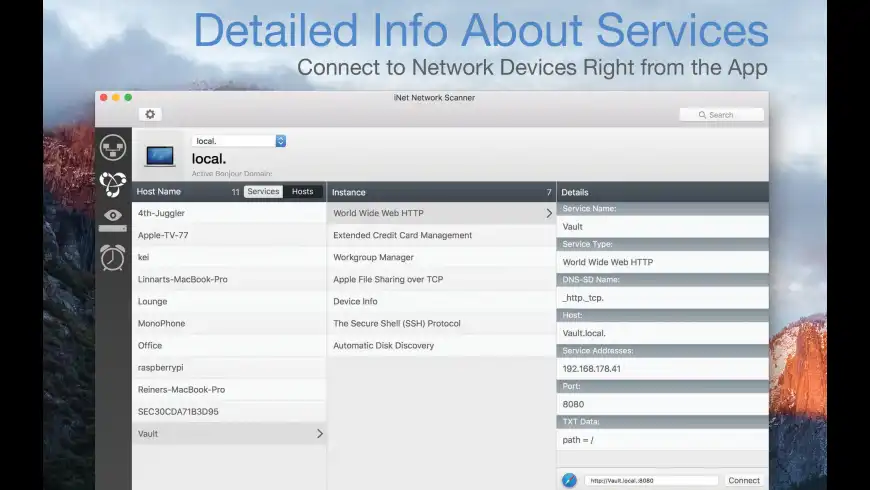This screenshot has height=490, width=870.
Task: Open the local. domain dropdown
Action: pos(239,141)
